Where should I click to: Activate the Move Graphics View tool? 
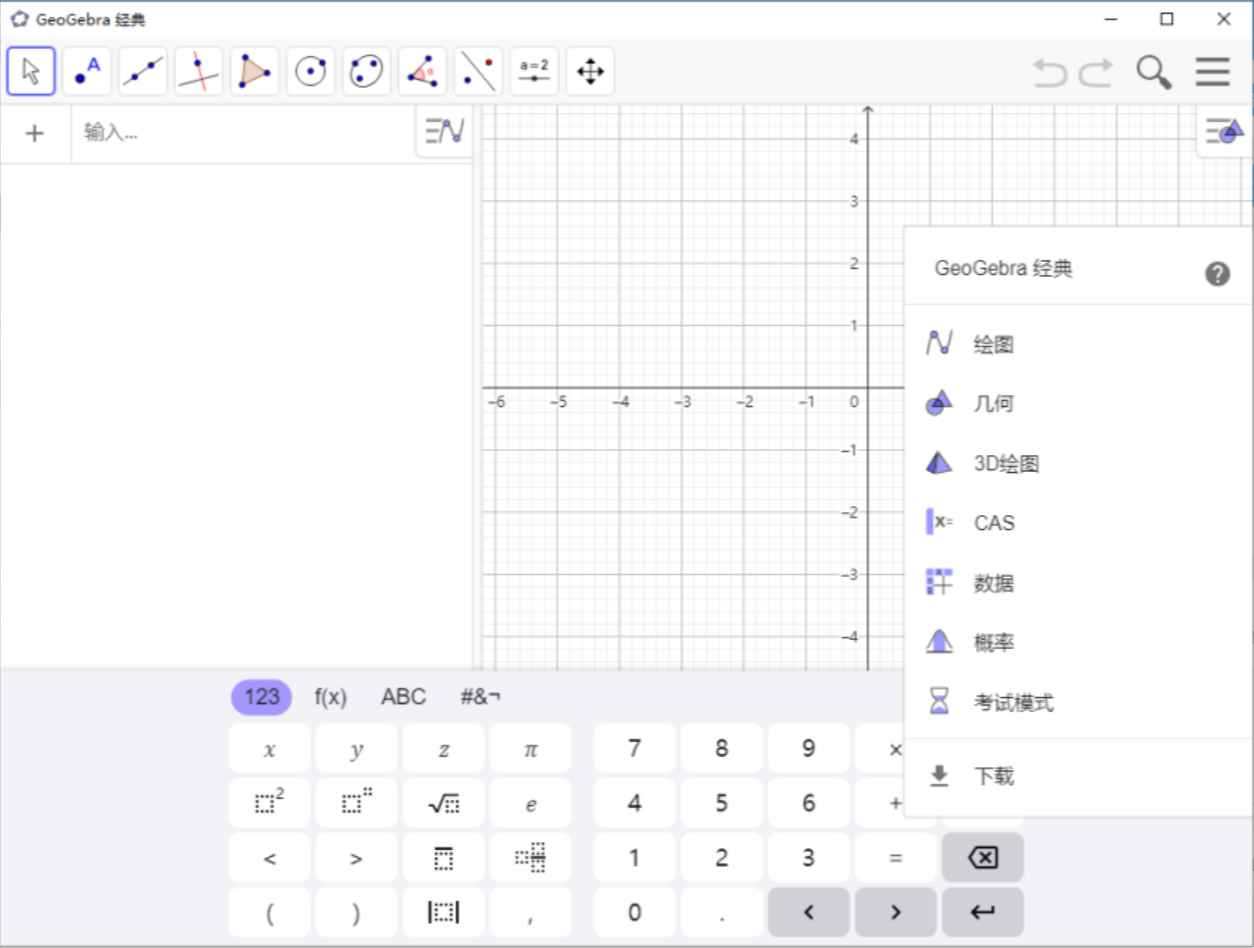[x=590, y=70]
